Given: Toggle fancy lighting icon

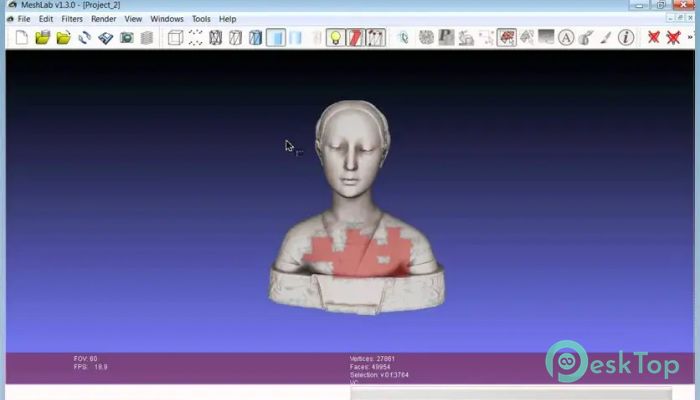Looking at the screenshot, I should pos(375,38).
